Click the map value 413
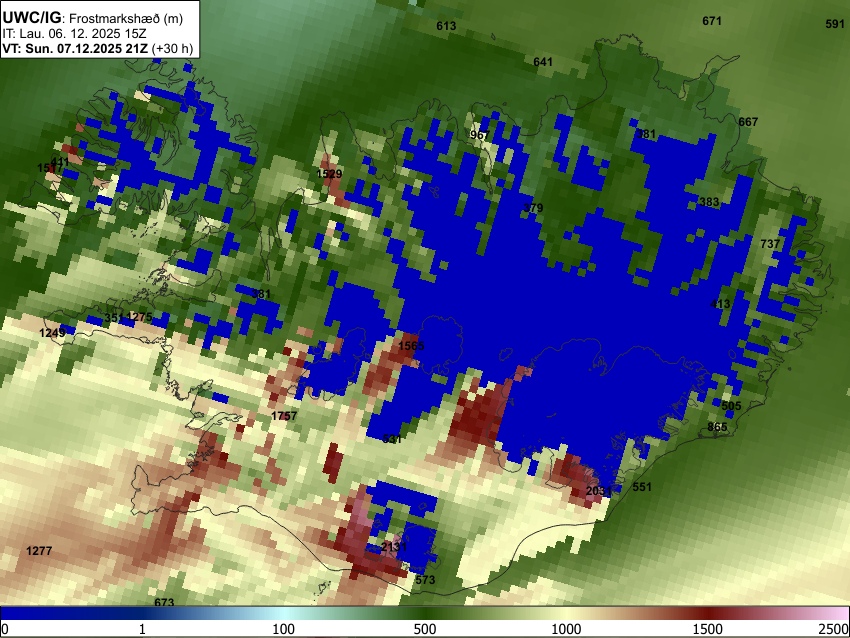The image size is (850, 638). click(720, 304)
